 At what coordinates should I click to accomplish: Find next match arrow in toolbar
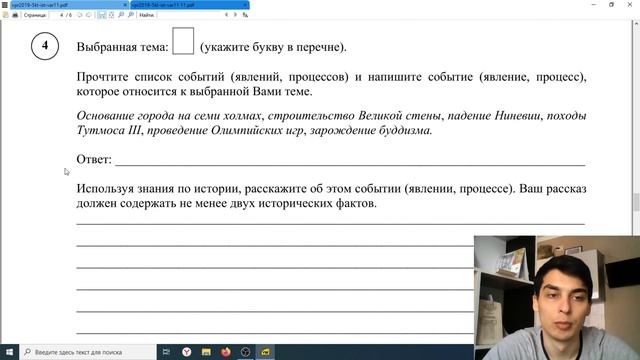click(236, 15)
